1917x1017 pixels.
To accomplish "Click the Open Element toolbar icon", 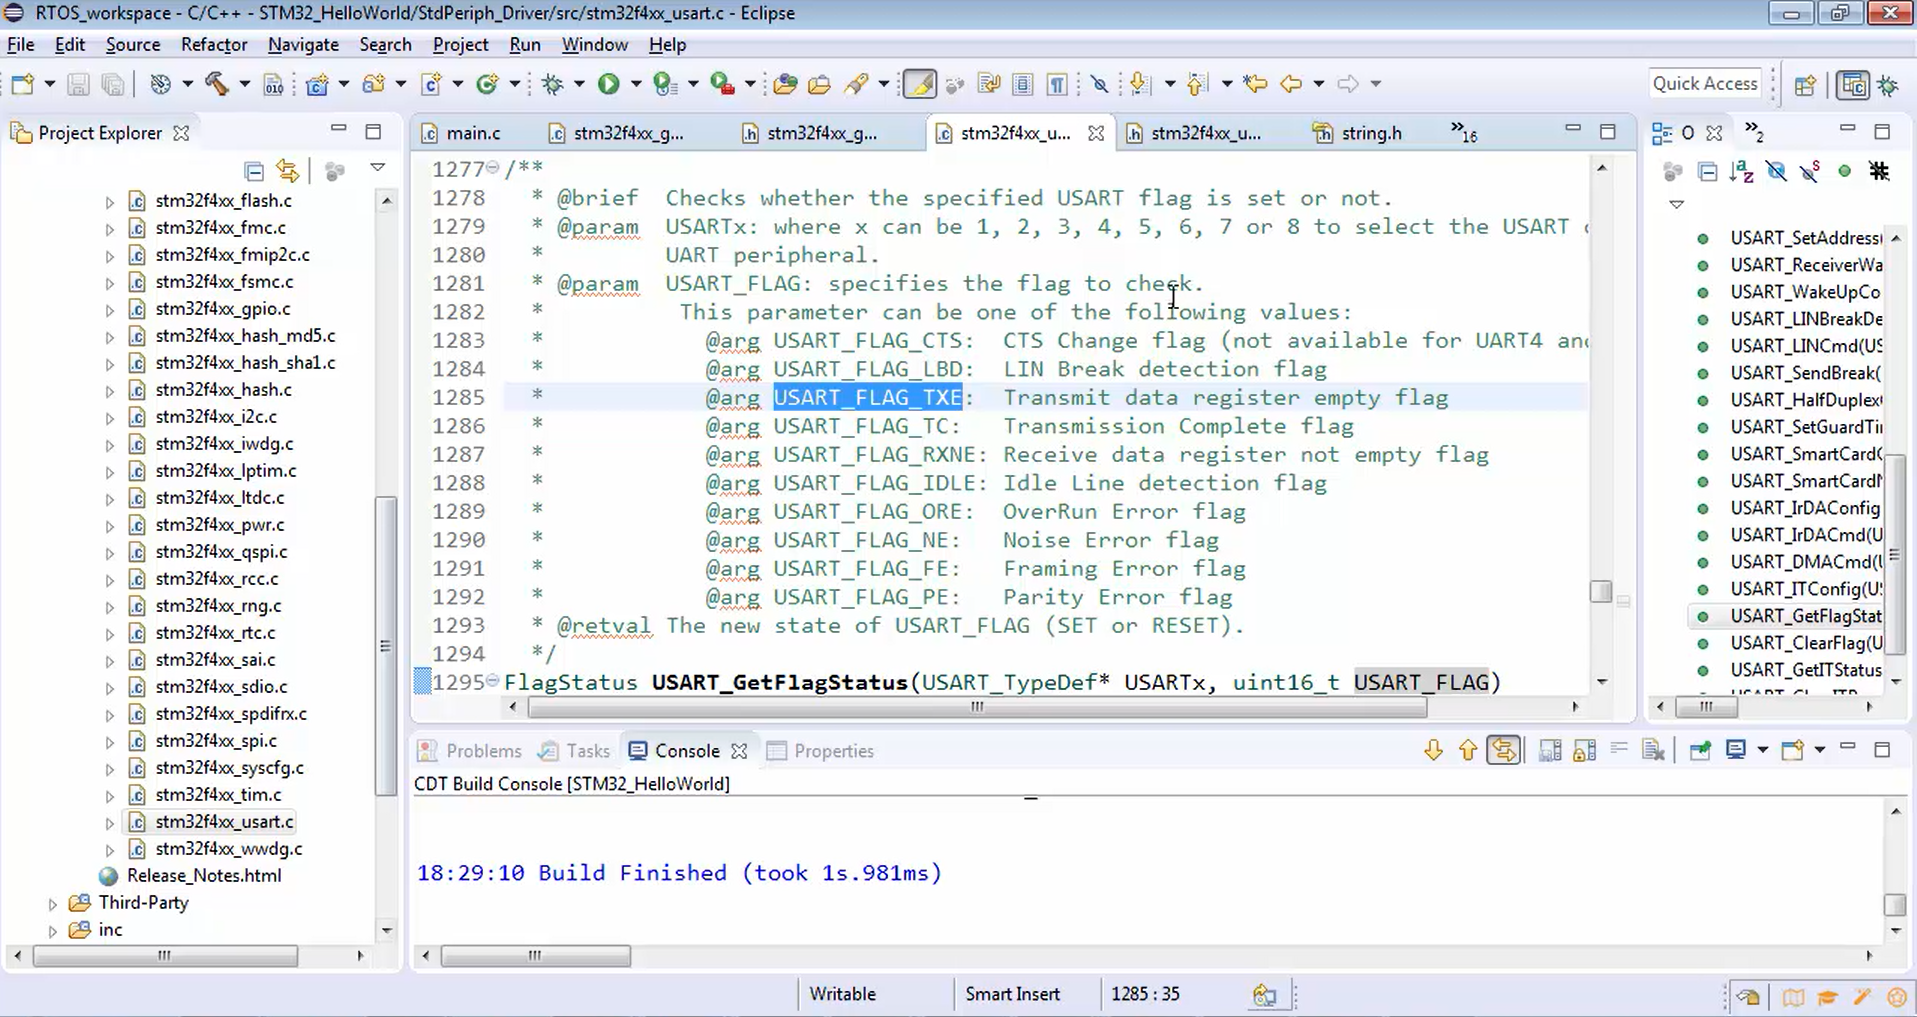I will pyautogui.click(x=785, y=84).
